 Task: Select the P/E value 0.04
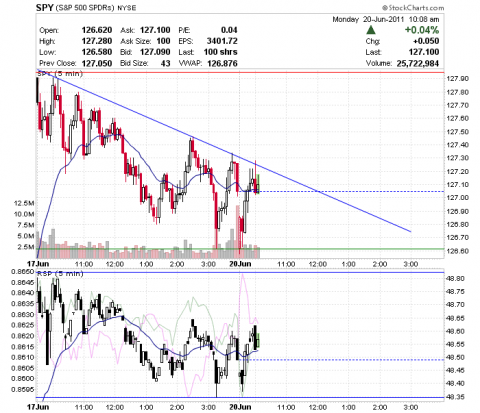pyautogui.click(x=229, y=30)
